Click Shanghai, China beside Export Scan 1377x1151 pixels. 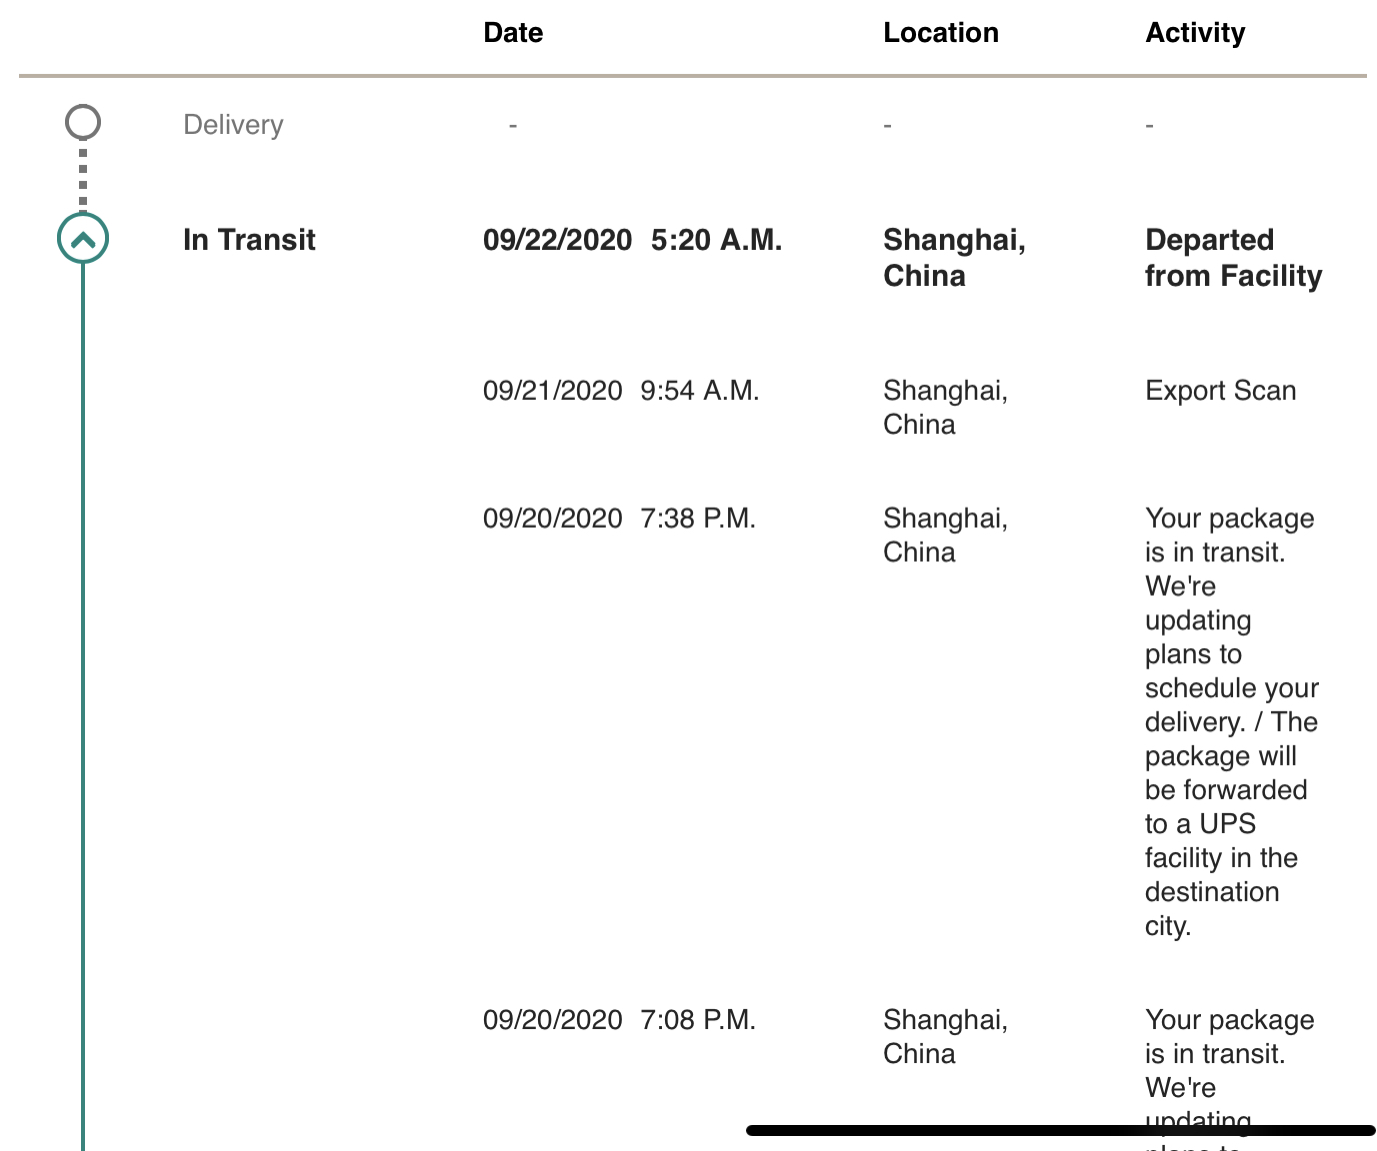pos(945,408)
